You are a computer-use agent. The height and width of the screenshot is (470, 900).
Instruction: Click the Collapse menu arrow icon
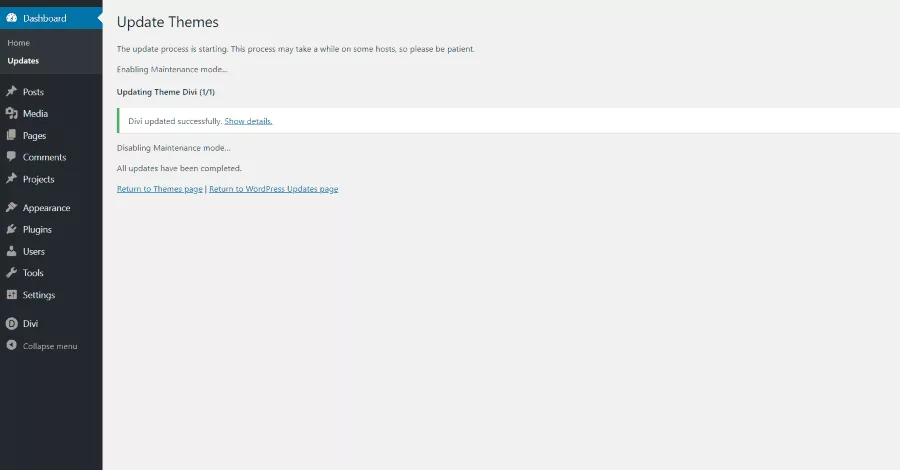(11, 345)
